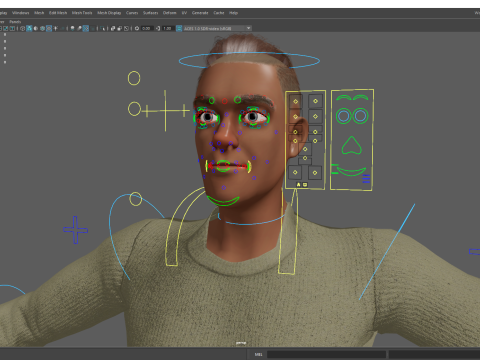Screen dimensions: 480x360
Task: Click the exposure value field 0.00
Action: point(147,28)
